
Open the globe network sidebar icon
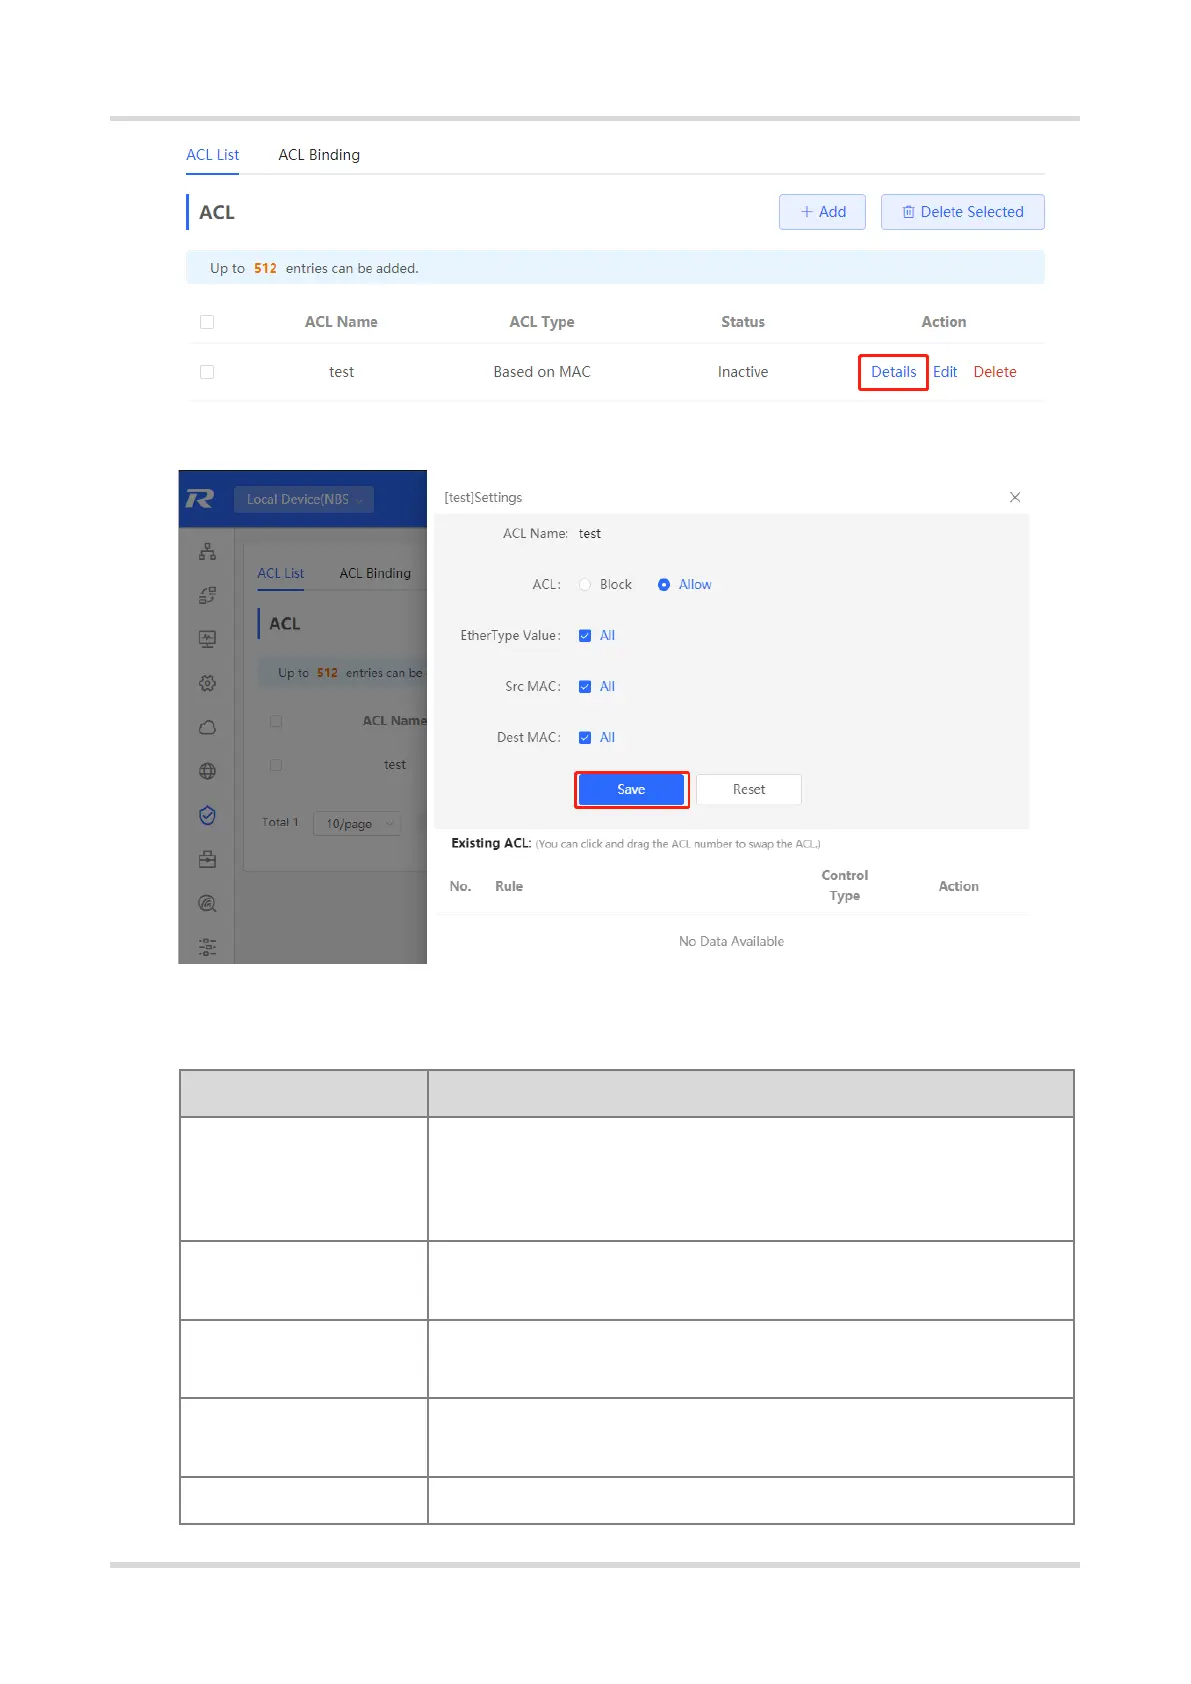pos(207,771)
